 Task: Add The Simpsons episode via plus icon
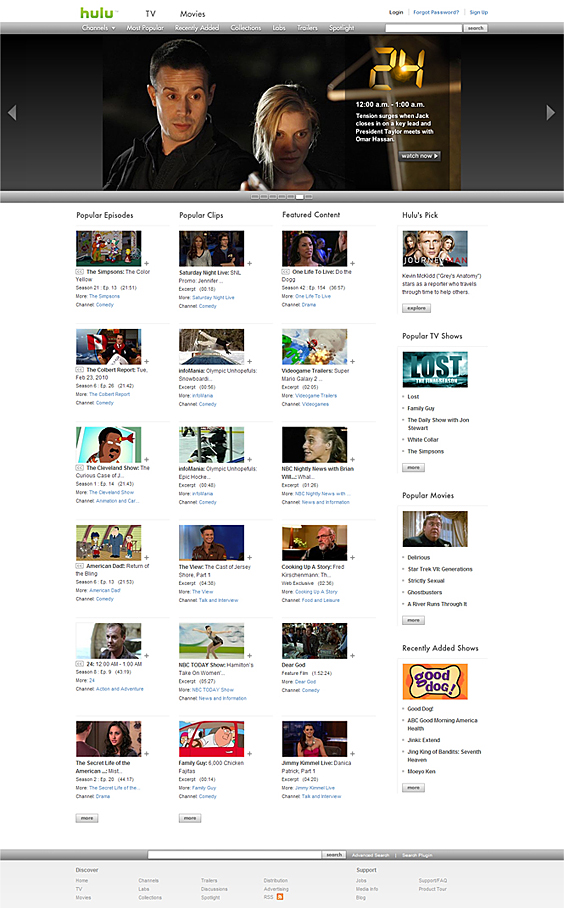coord(147,263)
